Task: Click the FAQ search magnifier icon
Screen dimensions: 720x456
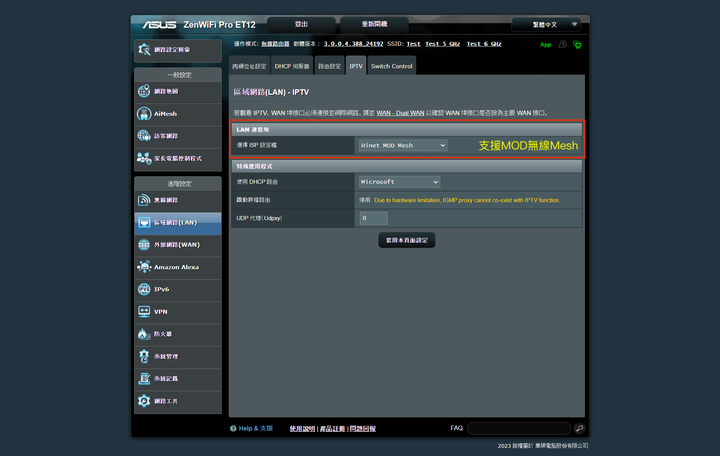Action: coord(579,428)
